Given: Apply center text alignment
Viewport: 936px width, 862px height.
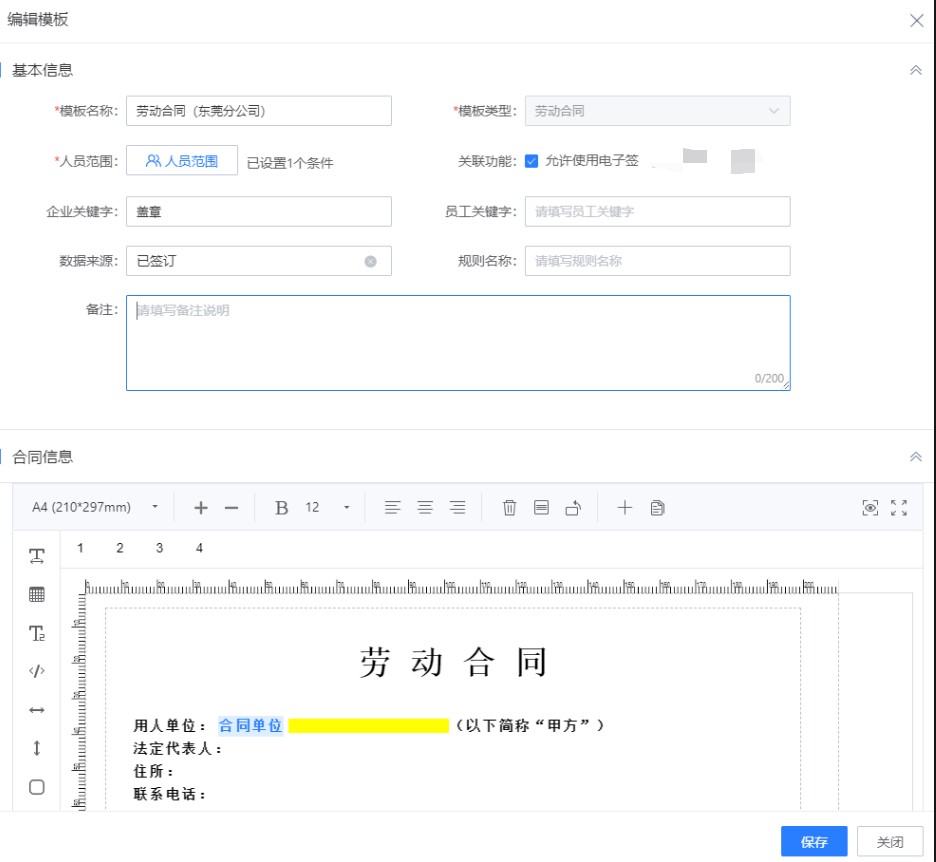Looking at the screenshot, I should coord(424,507).
